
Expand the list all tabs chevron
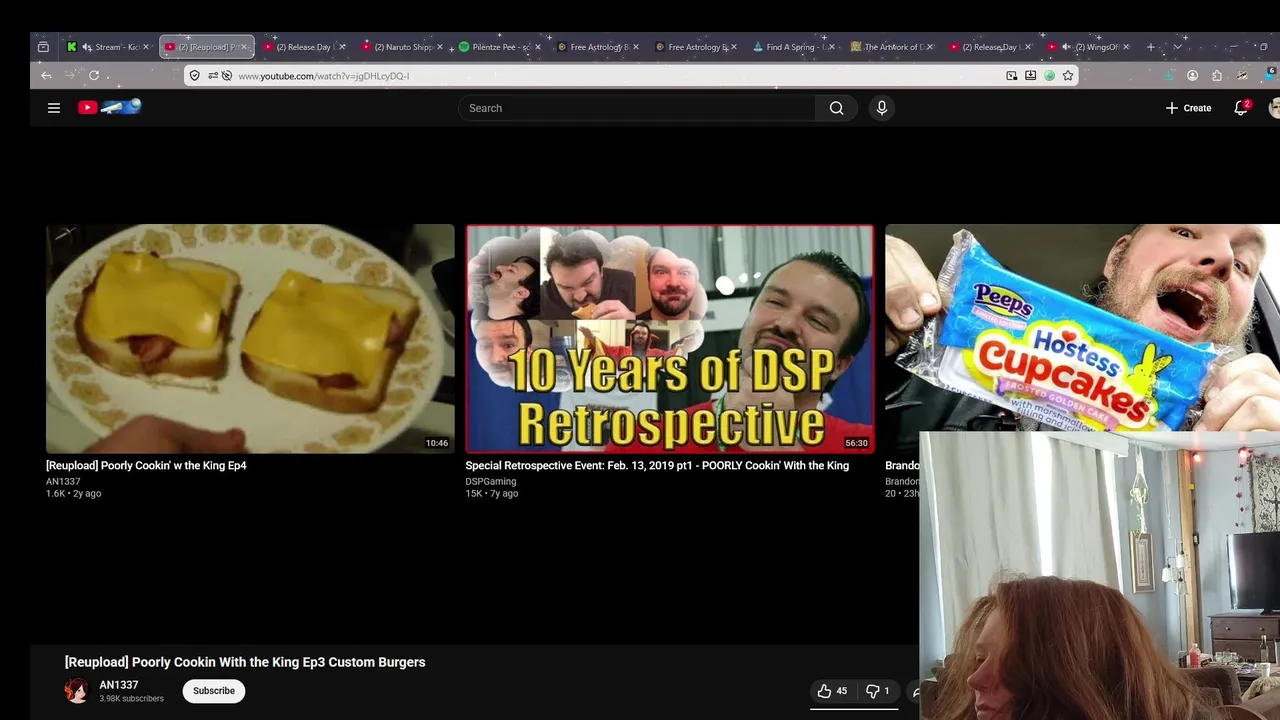1177,47
